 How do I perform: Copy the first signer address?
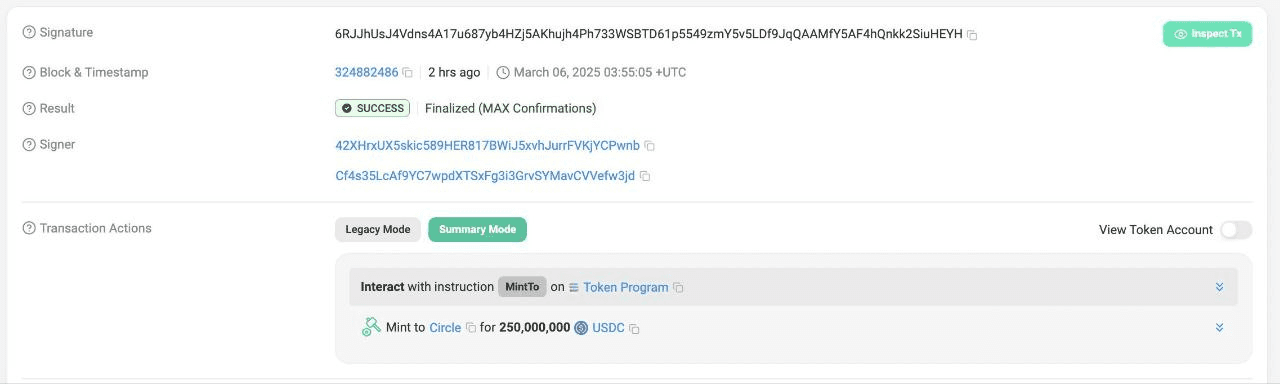click(649, 146)
